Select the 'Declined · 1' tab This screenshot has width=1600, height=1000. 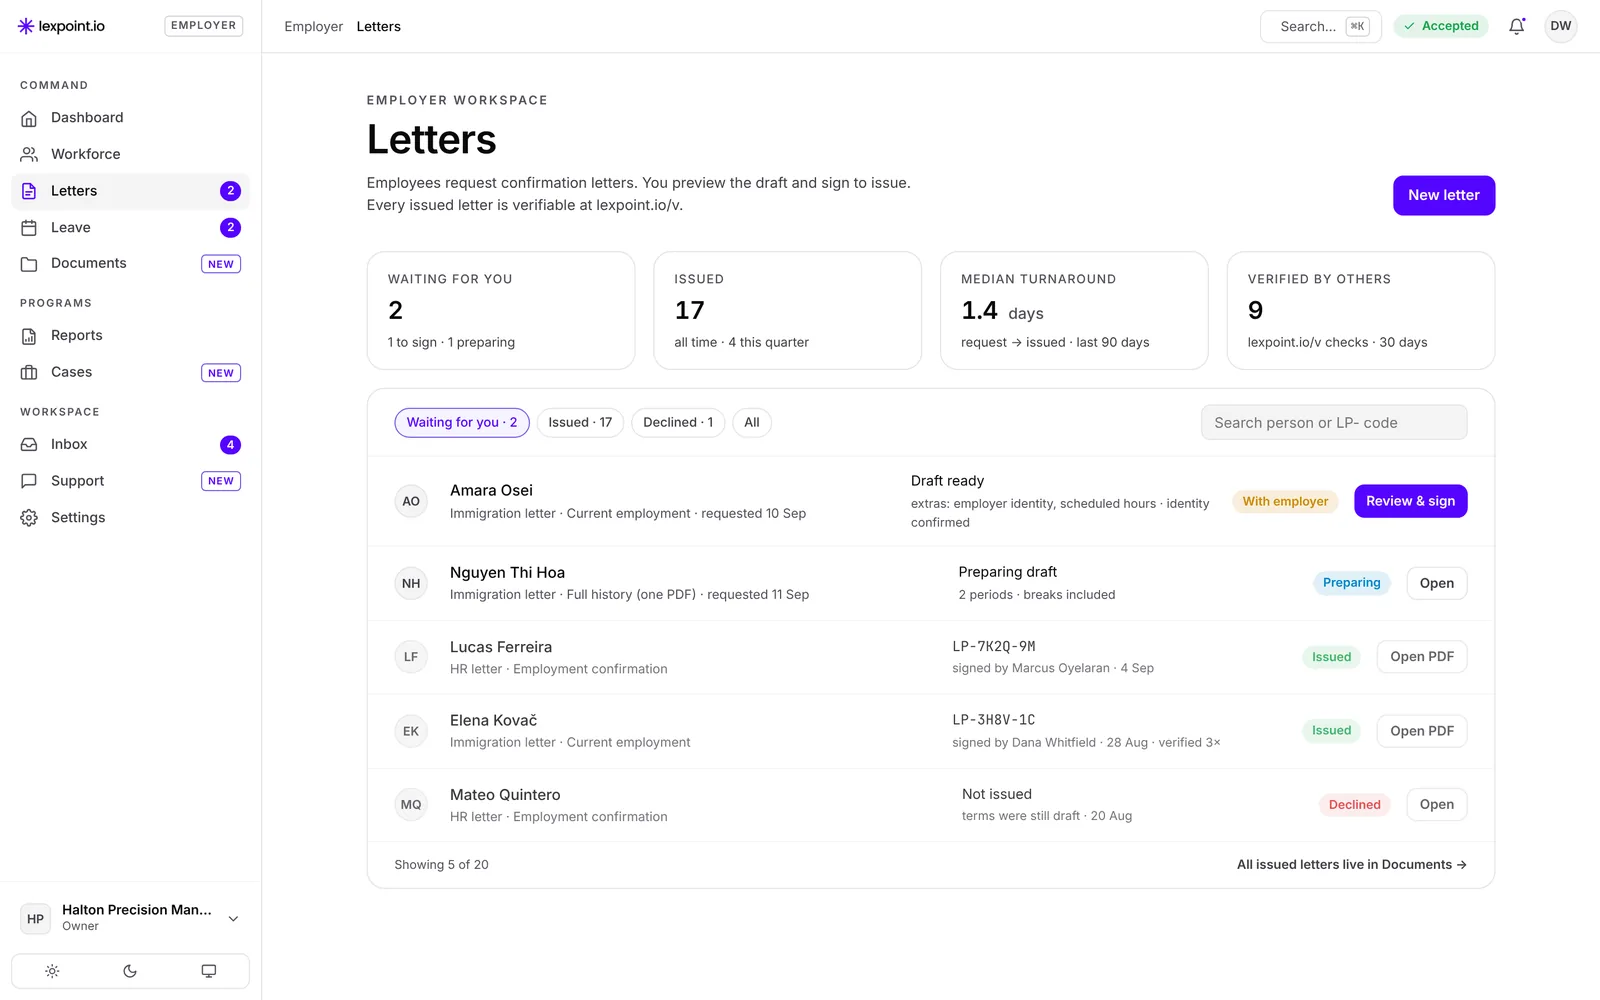[x=678, y=423]
